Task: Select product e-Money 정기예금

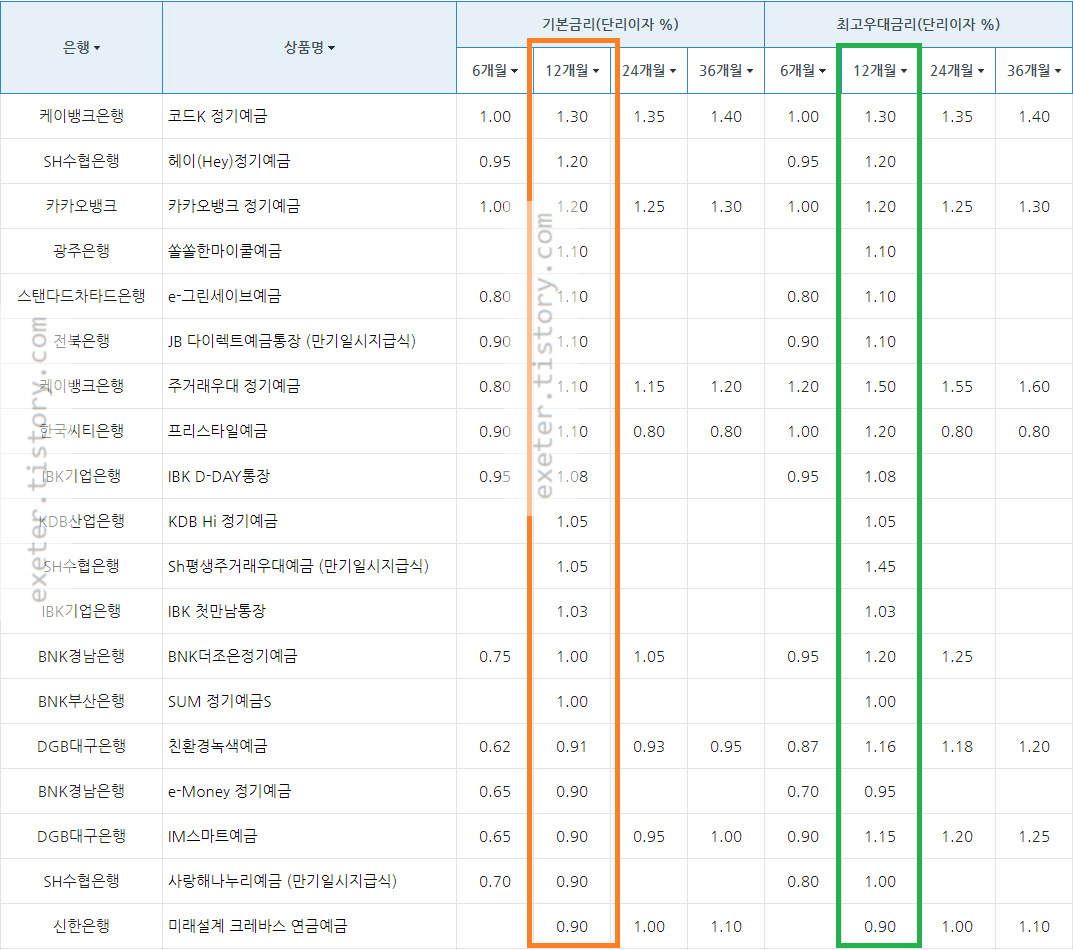Action: point(230,791)
